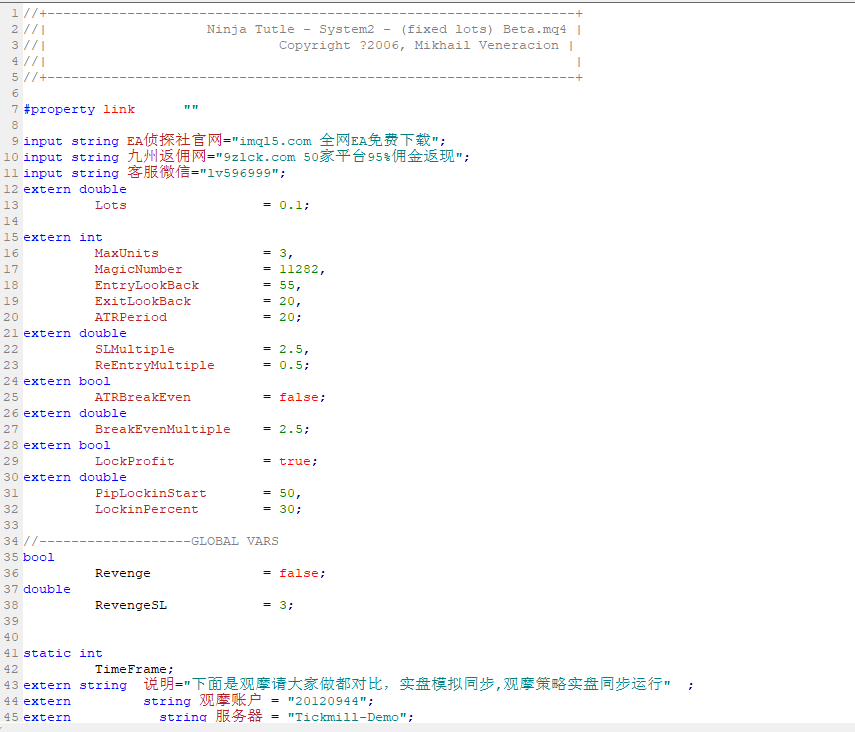Click the TimeFrame variable declaration
Viewport: 855px width, 732px height.
[x=134, y=669]
